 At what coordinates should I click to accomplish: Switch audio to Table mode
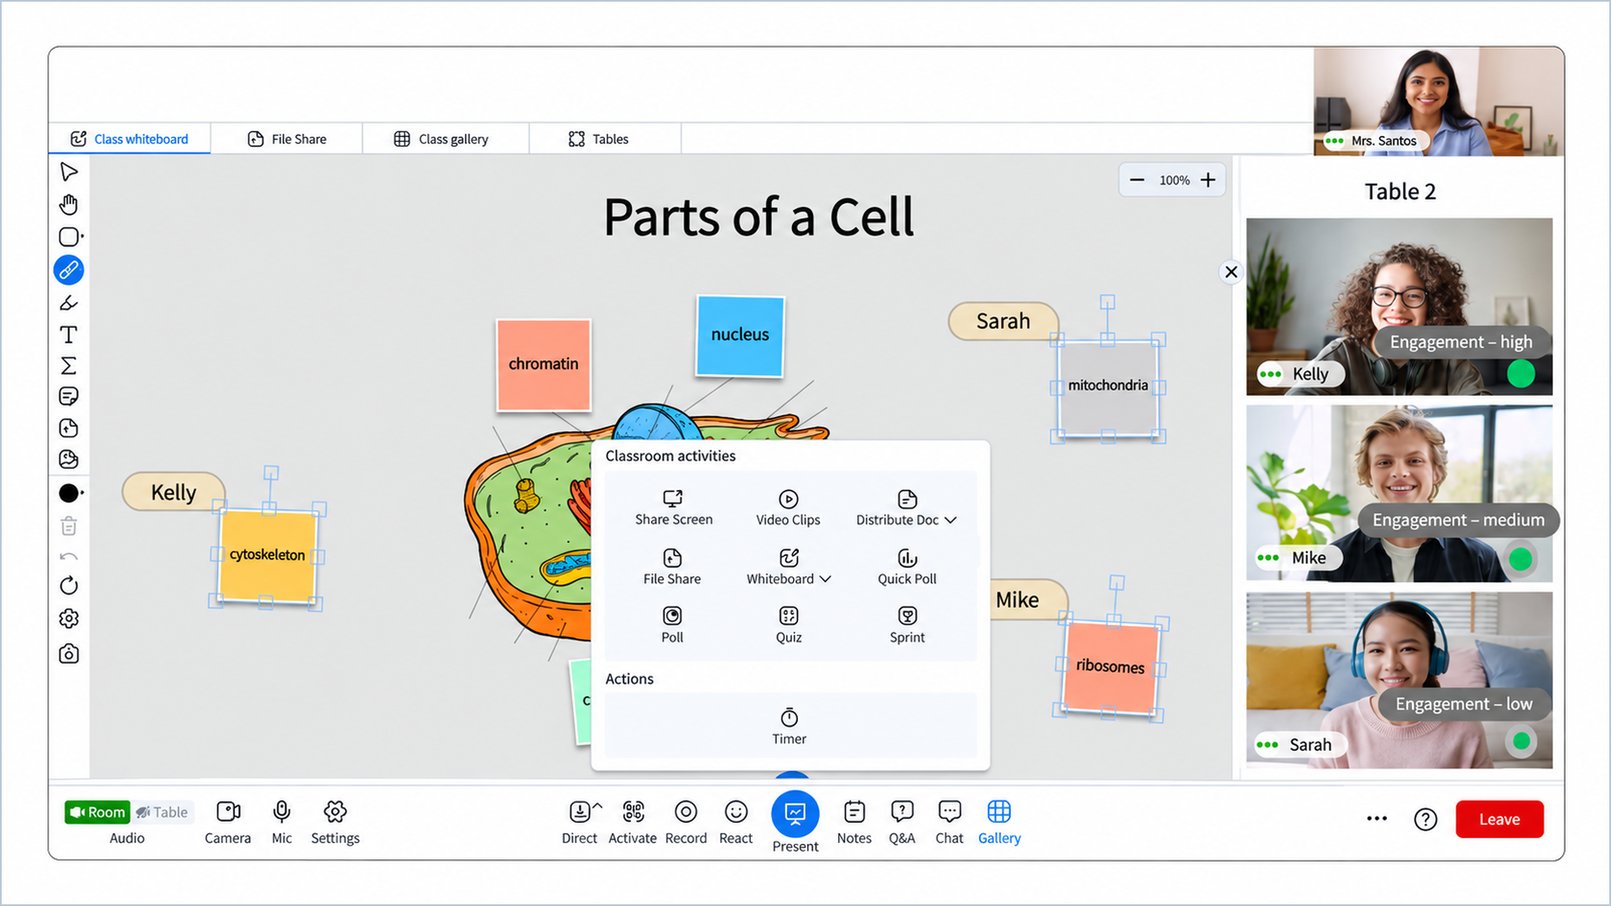click(x=162, y=812)
